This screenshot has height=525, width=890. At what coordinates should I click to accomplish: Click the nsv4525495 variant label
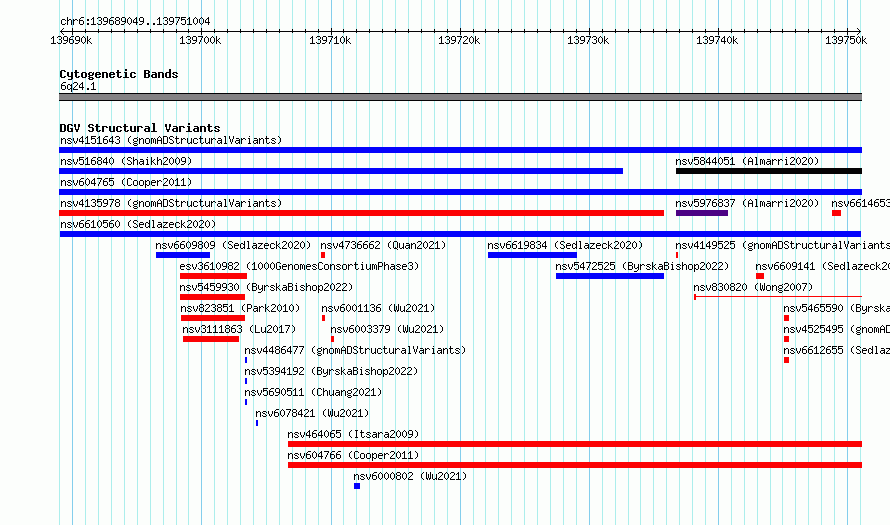[x=837, y=329]
